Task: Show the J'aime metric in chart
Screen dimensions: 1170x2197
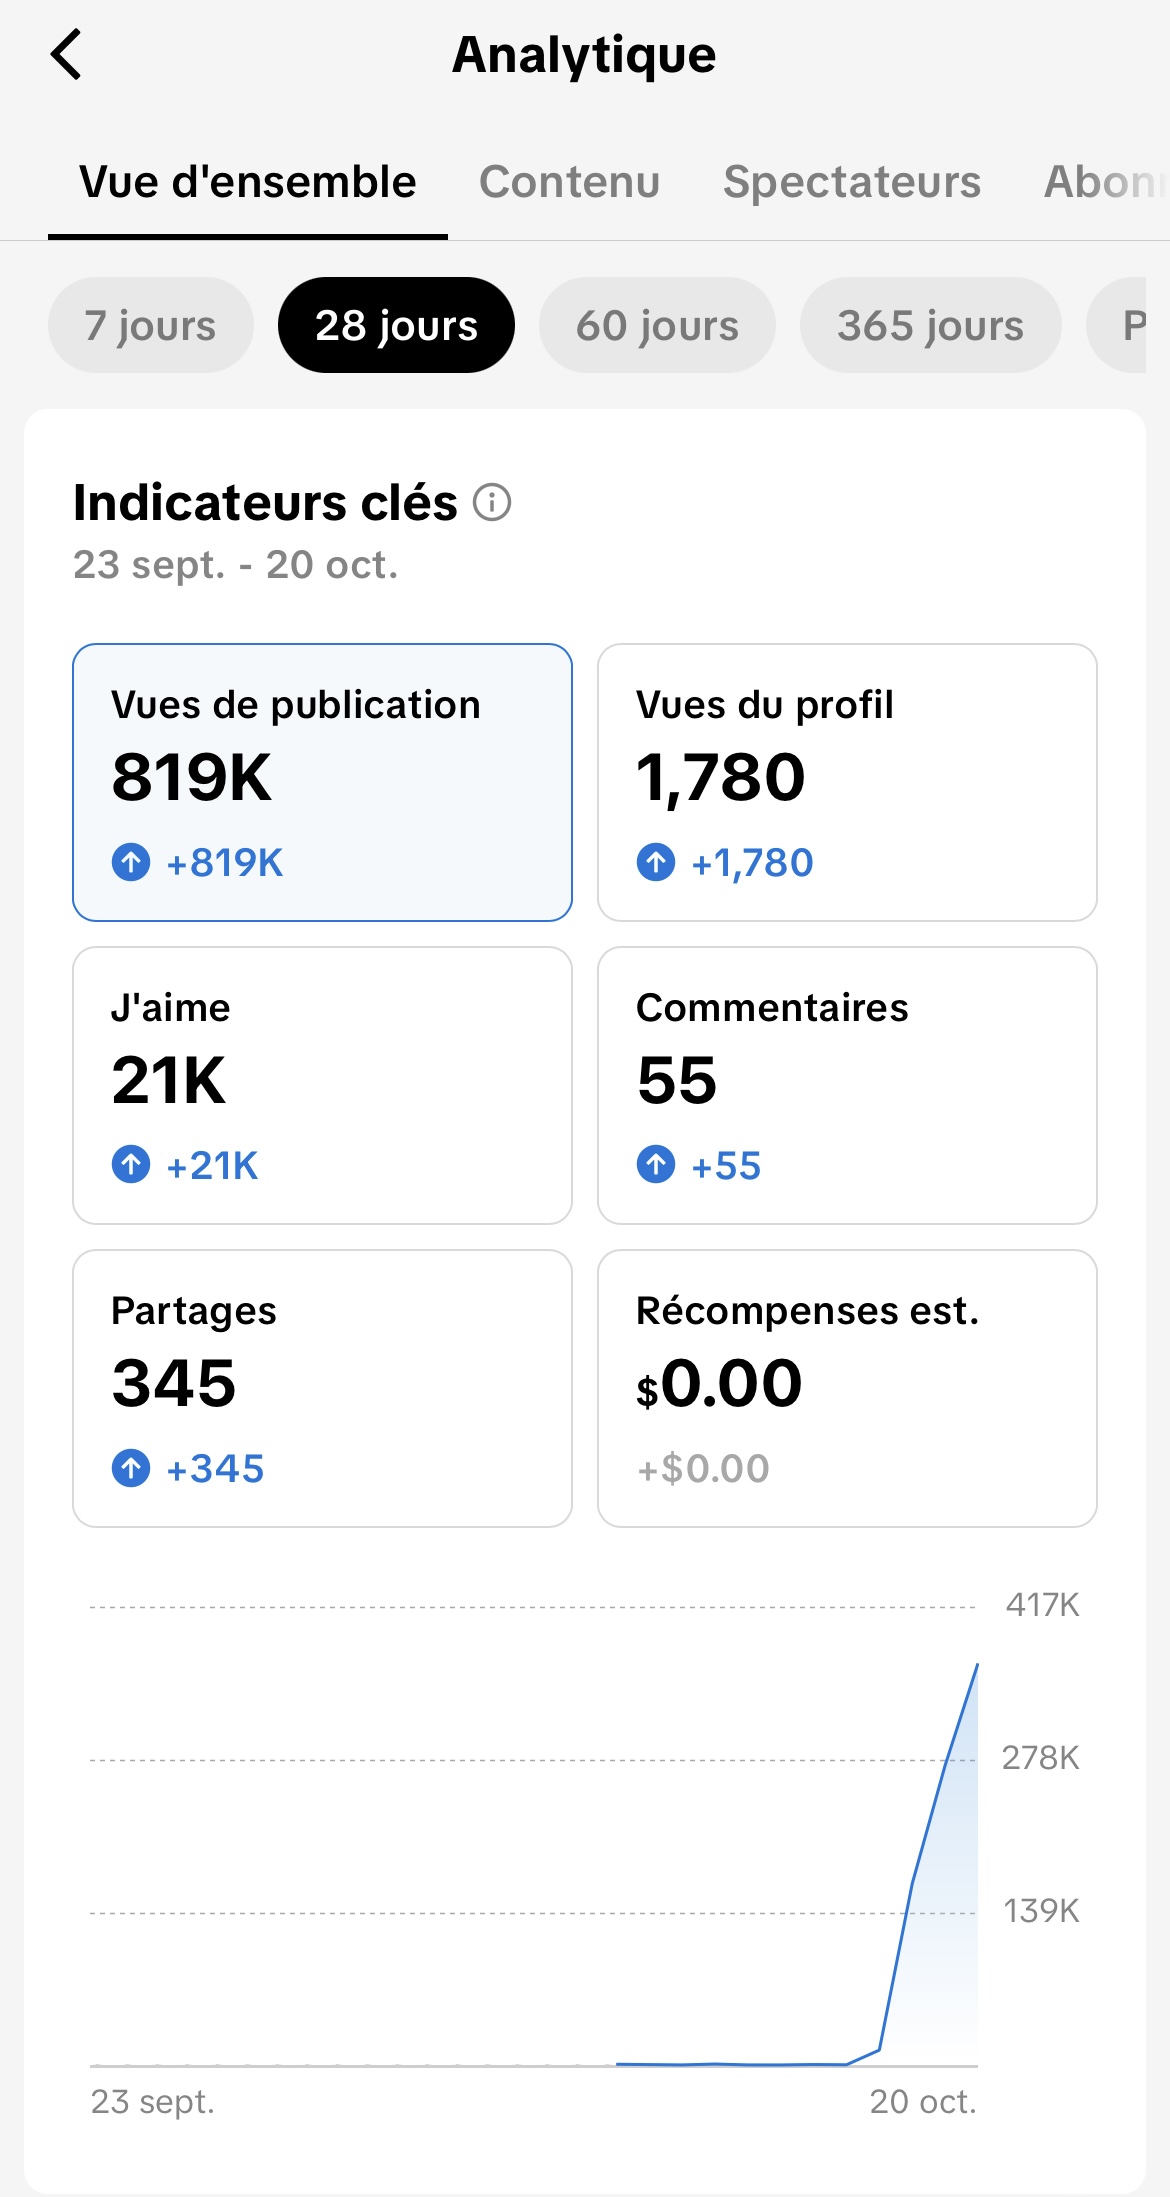Action: [322, 1085]
